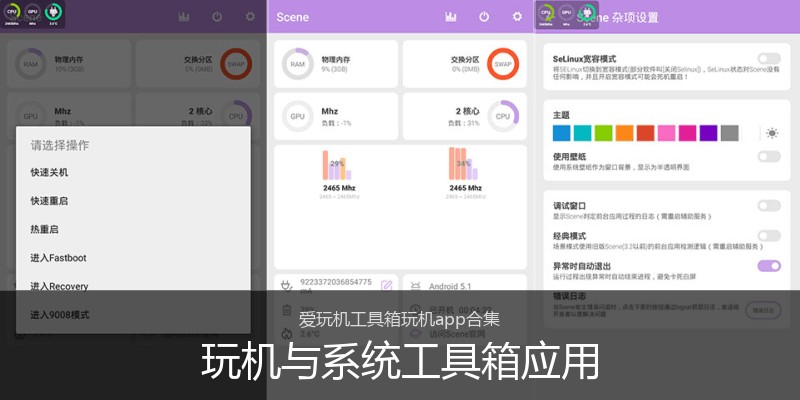800x400 pixels.
Task: Choose 快速重启 in the dialog
Action: coord(133,201)
